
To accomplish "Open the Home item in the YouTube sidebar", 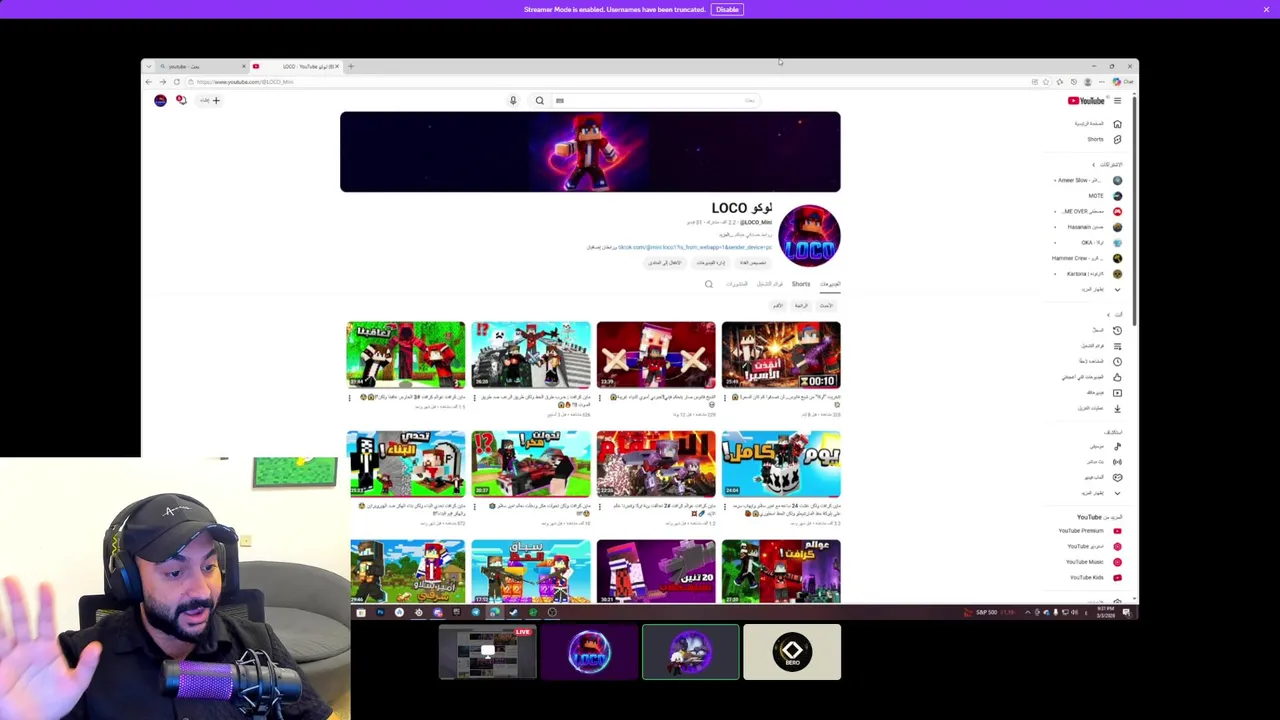I will [x=1098, y=124].
